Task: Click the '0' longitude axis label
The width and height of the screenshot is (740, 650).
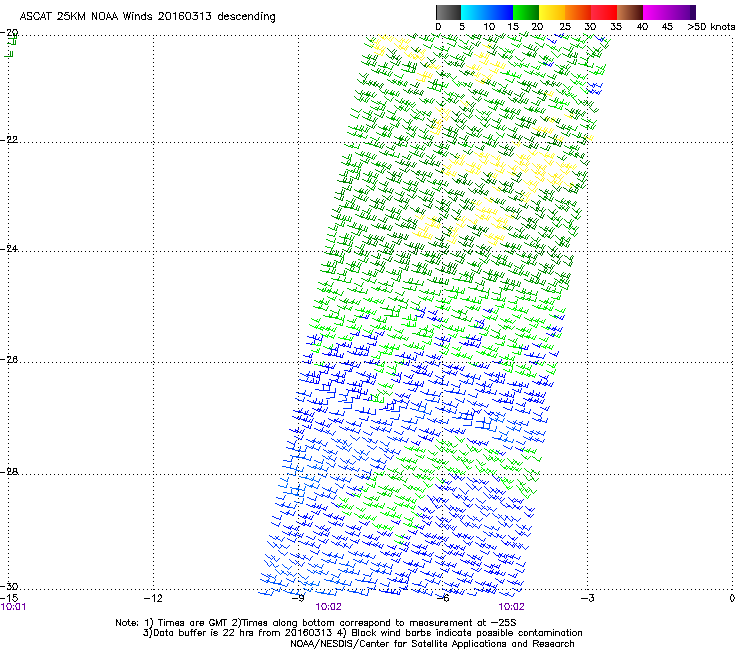Action: (732, 598)
